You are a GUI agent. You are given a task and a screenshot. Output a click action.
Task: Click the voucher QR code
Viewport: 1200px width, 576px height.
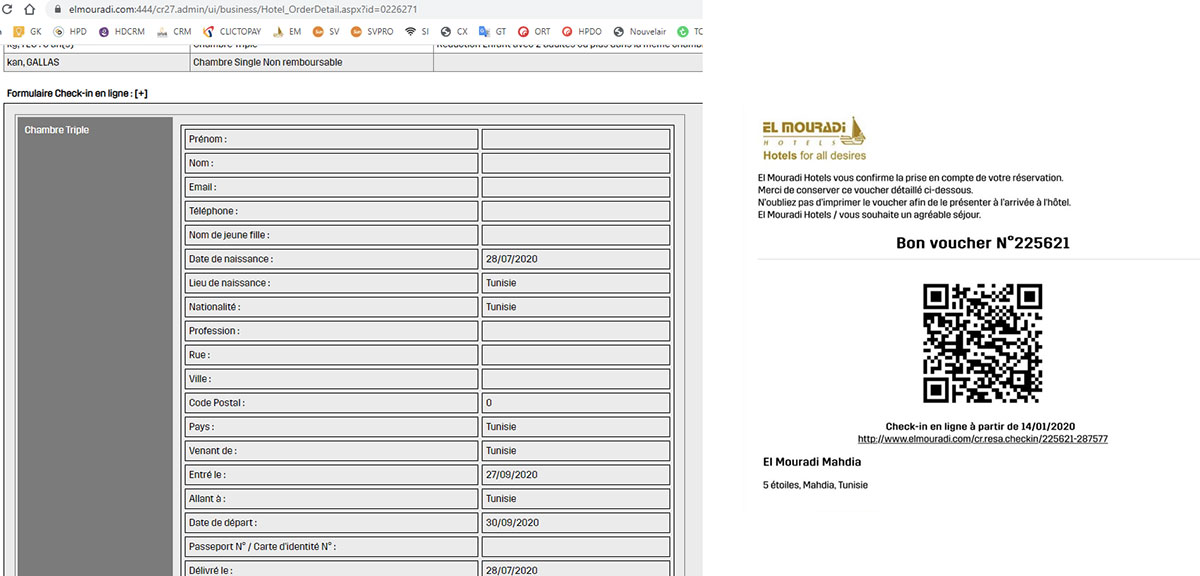pyautogui.click(x=982, y=343)
